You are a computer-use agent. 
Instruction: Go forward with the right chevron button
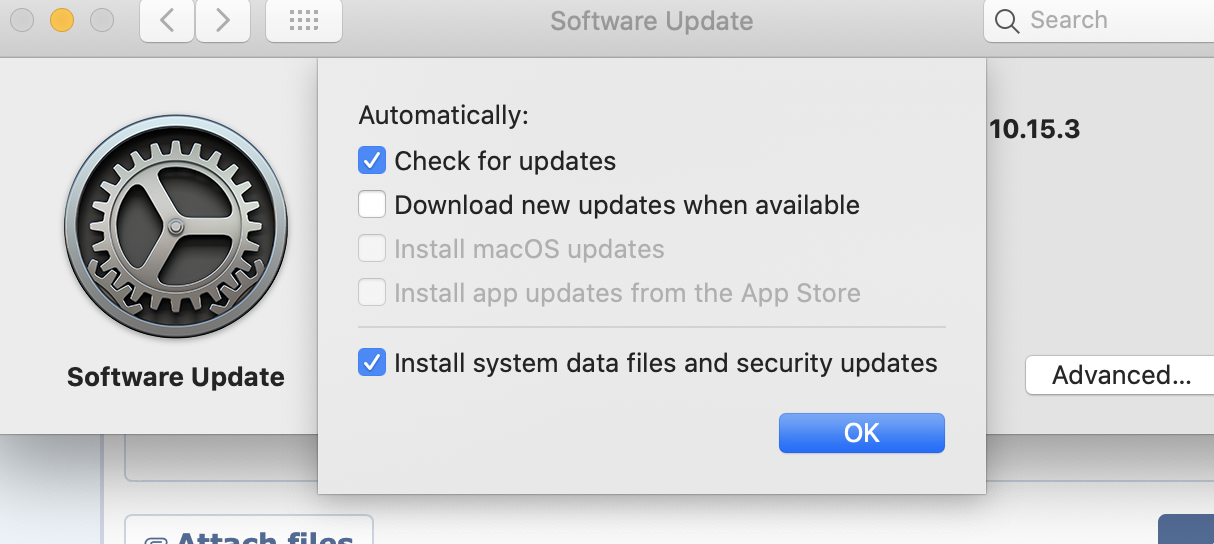click(x=223, y=20)
